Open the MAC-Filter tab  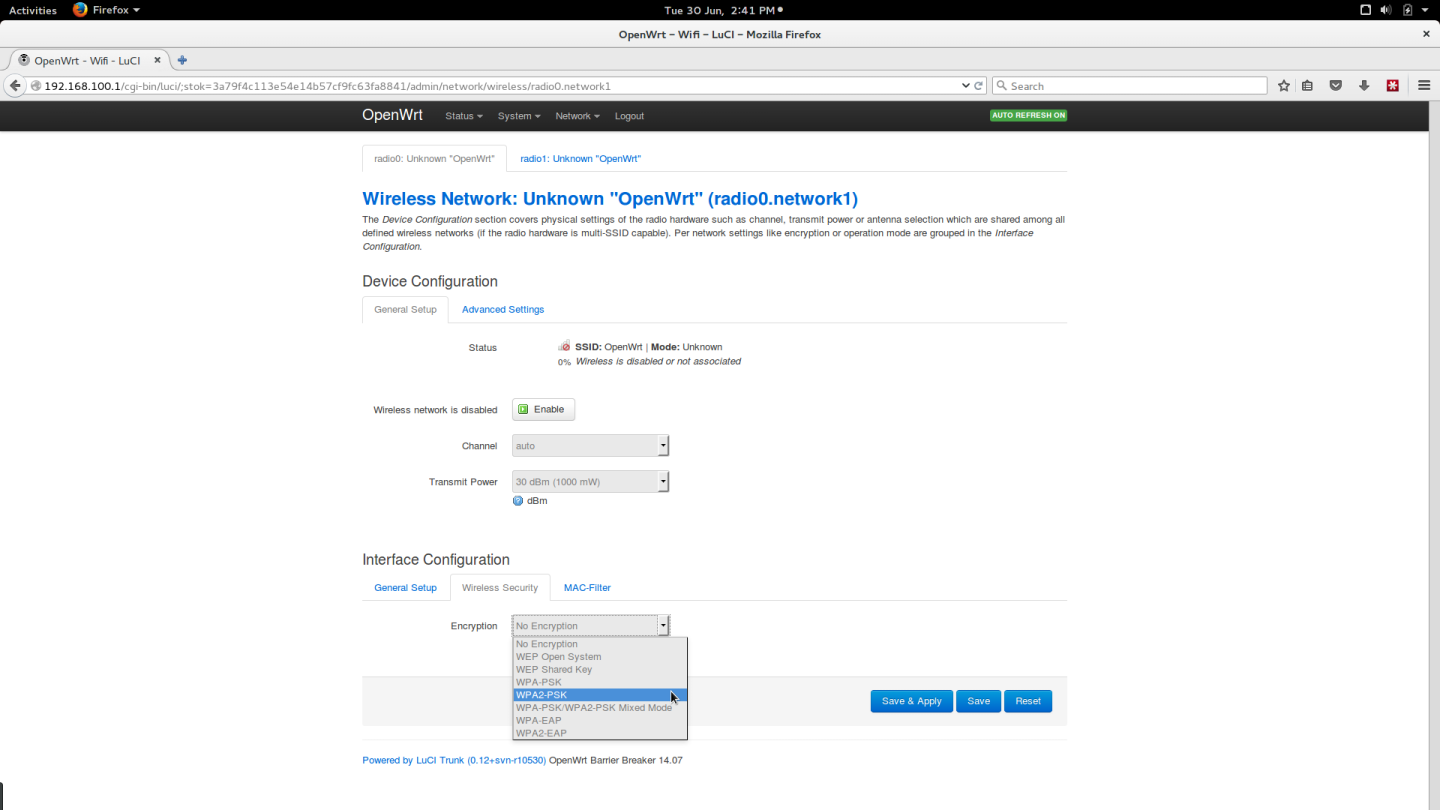587,588
